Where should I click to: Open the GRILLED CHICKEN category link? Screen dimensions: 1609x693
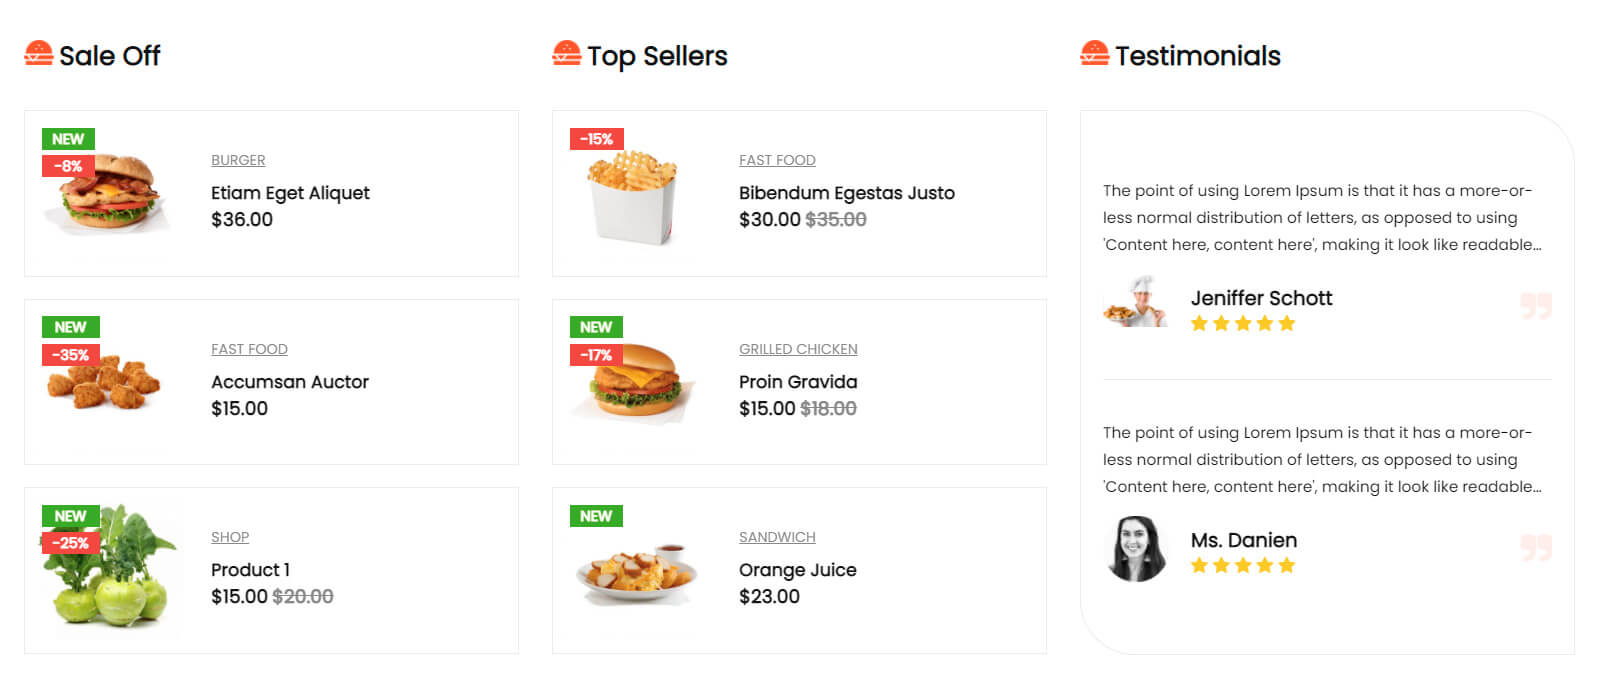(798, 349)
